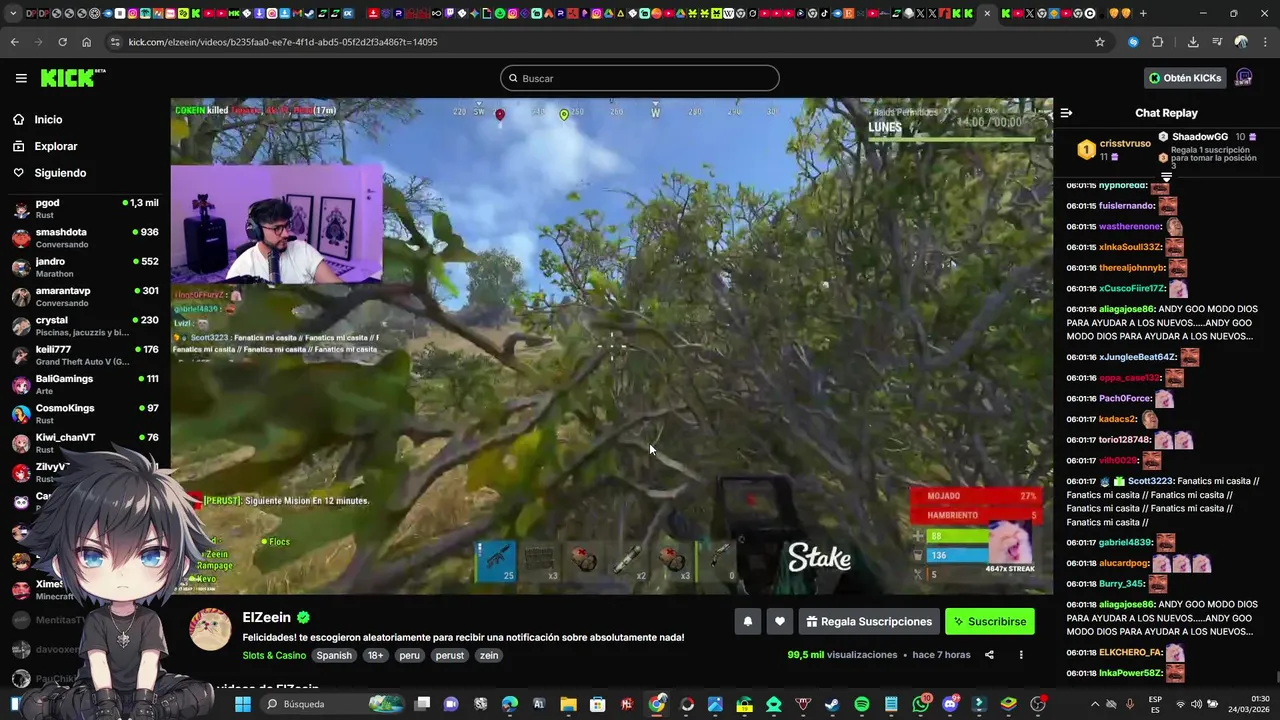Open the volume control in system tray
Image resolution: width=1280 pixels, height=720 pixels.
(x=1198, y=704)
